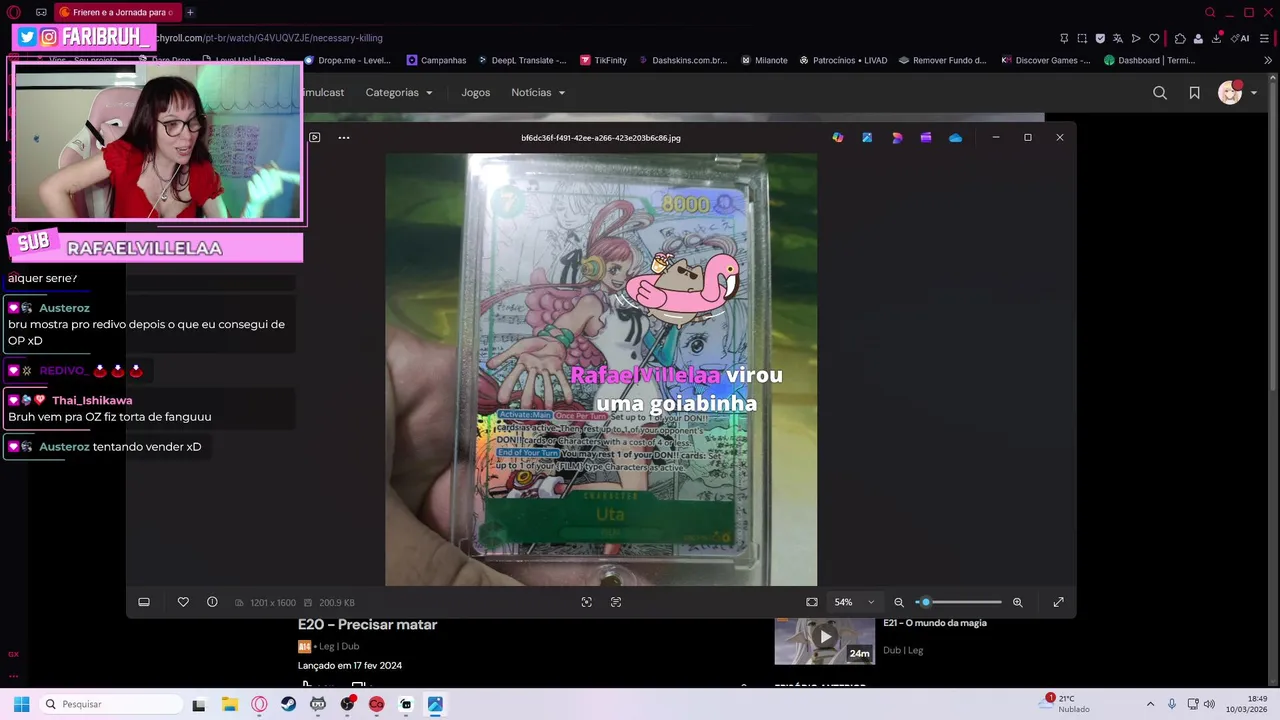Open the taskbar volume control
Screen dimensions: 1280x720
pyautogui.click(x=1209, y=704)
